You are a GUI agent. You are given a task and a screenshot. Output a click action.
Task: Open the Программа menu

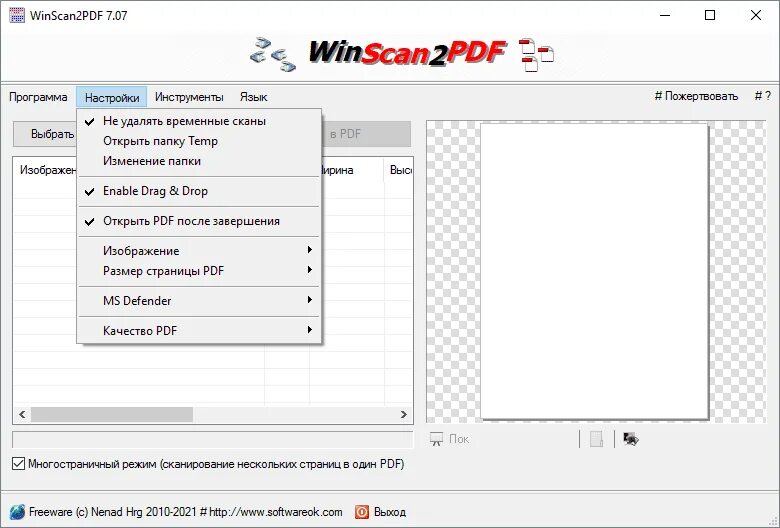(38, 97)
